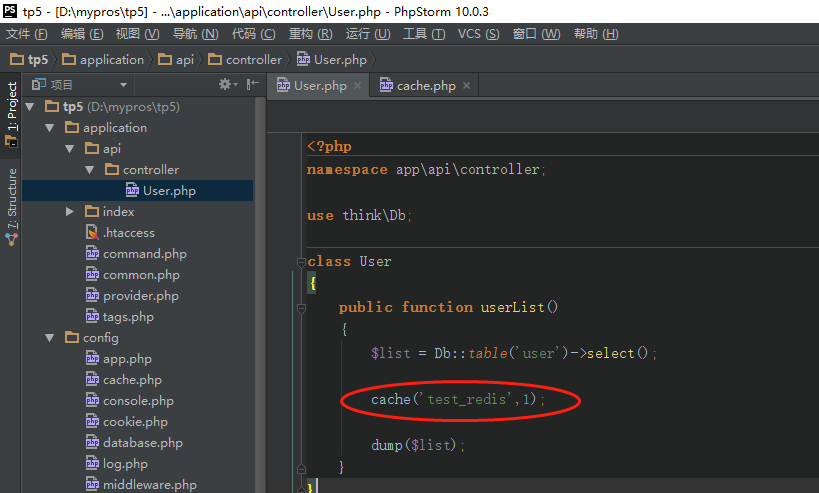Click the cache('test_redis',1) code line
819x493 pixels.
(x=458, y=400)
